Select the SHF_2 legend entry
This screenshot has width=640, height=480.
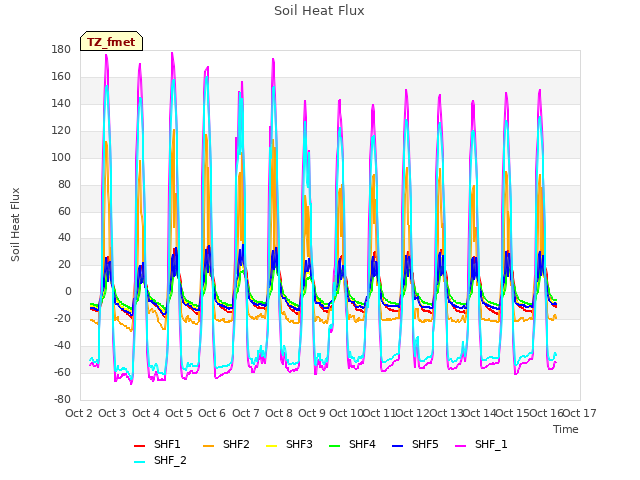click(160, 461)
